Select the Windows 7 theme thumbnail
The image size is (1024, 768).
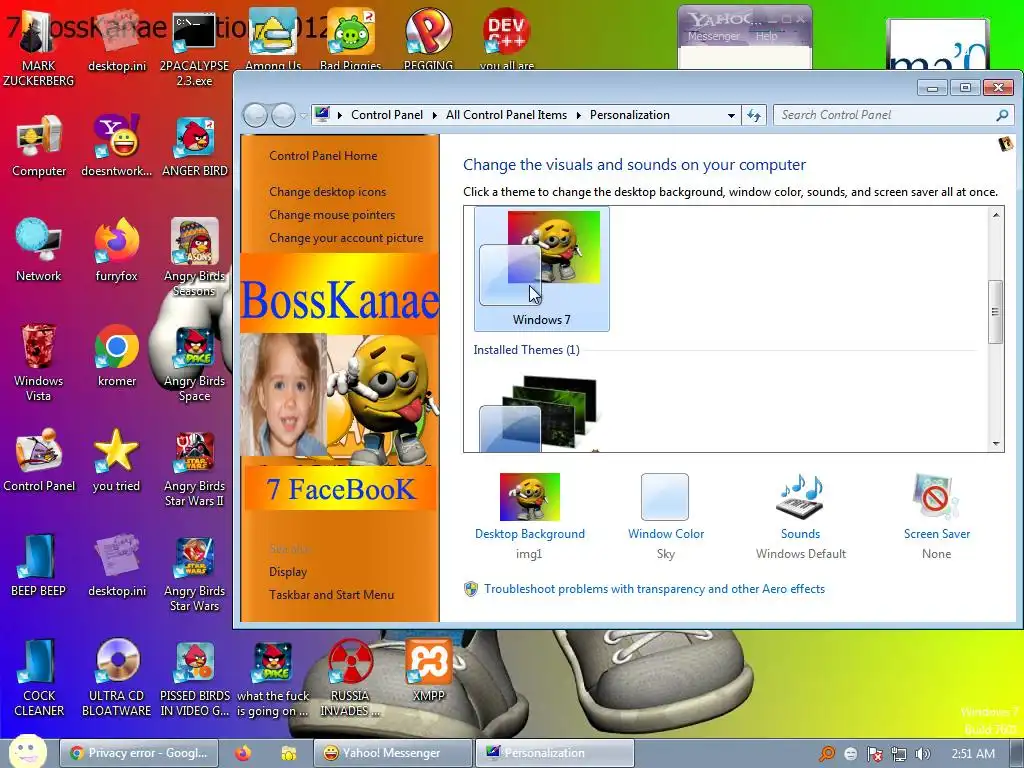[x=541, y=268]
